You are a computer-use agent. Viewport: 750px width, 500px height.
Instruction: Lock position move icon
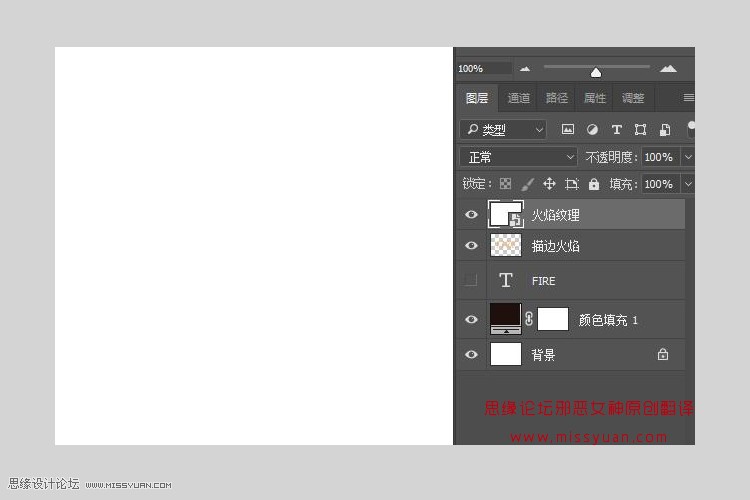[549, 184]
